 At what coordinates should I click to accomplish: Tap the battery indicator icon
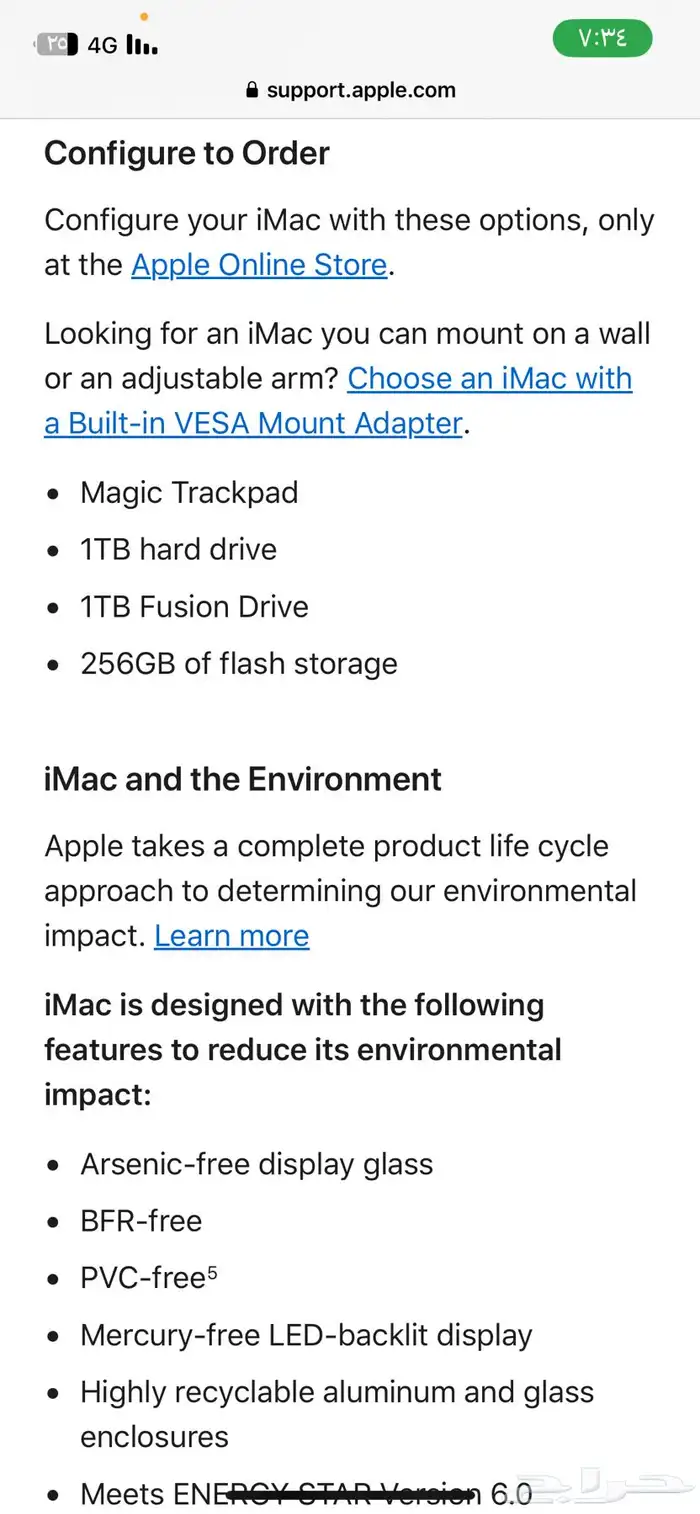57,44
